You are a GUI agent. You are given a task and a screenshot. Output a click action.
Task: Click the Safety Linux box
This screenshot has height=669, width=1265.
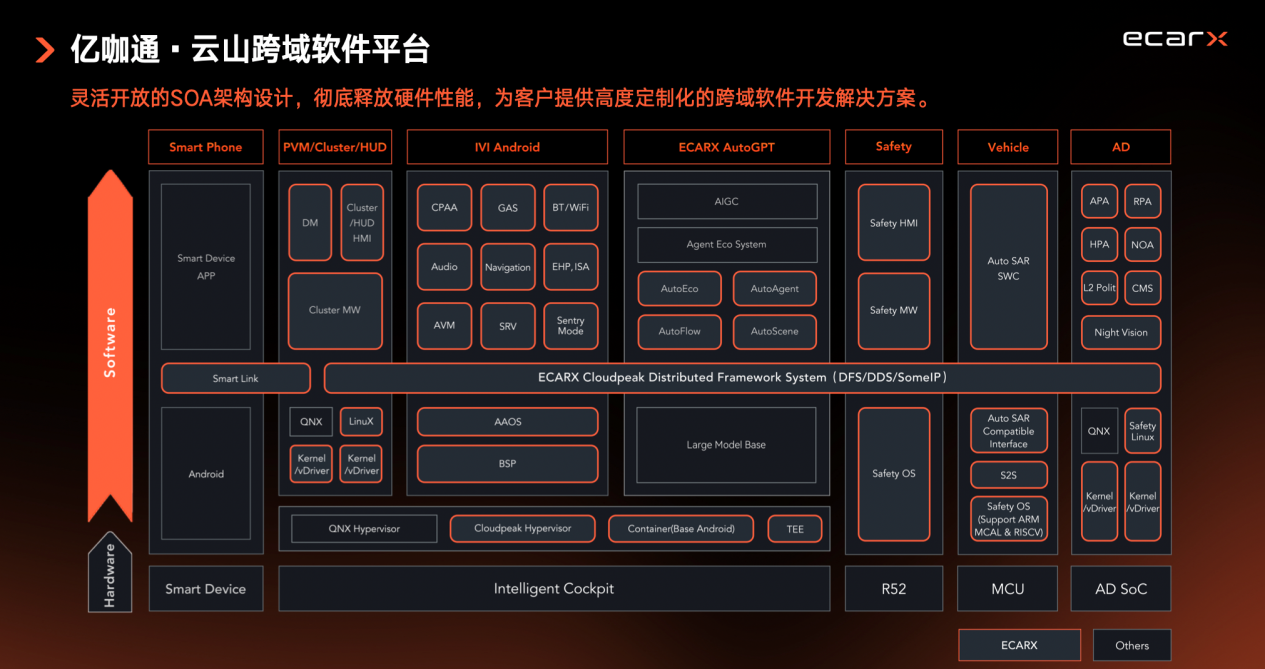1142,431
